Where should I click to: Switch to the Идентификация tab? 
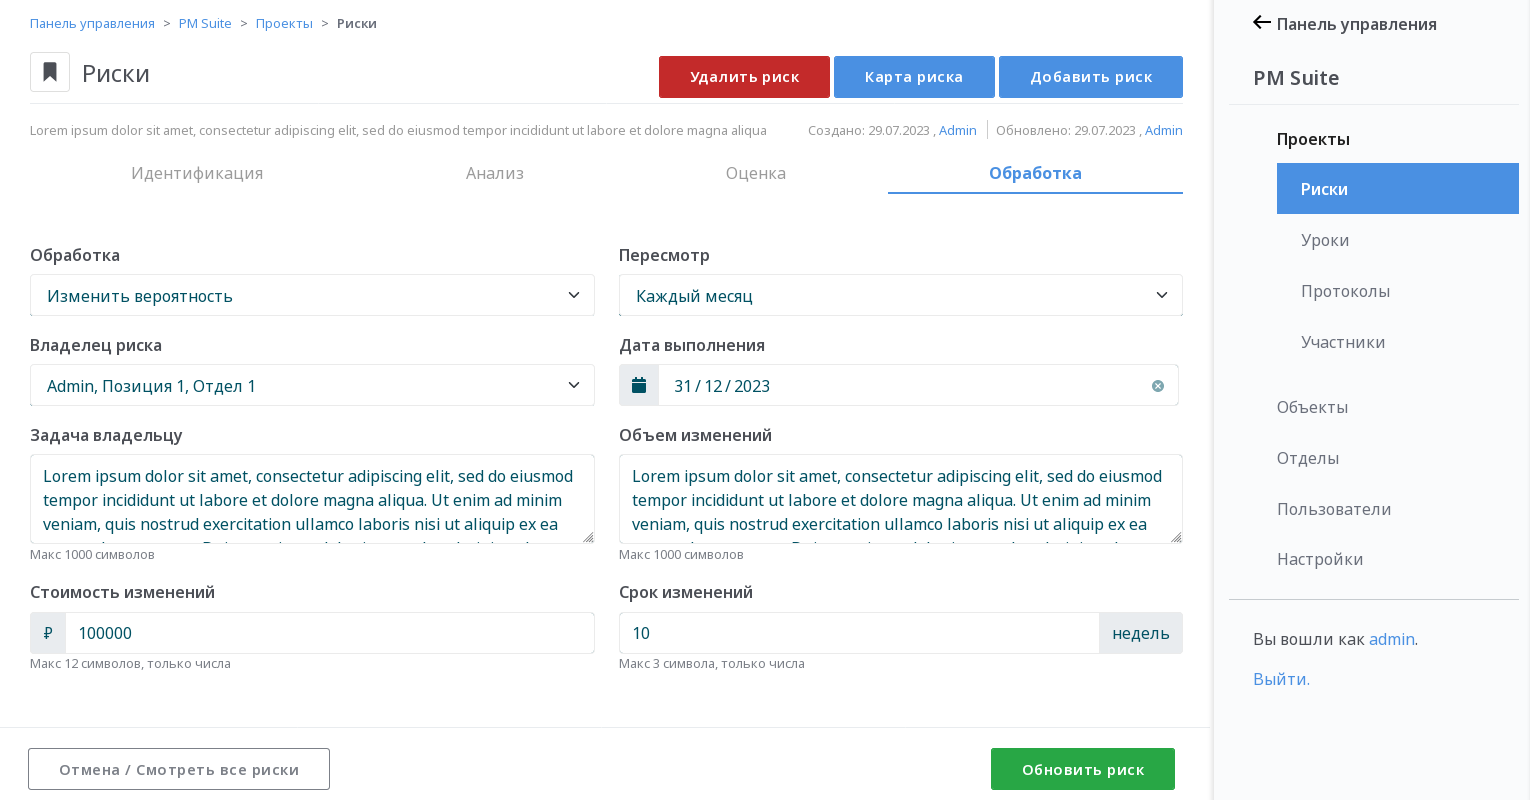click(197, 173)
